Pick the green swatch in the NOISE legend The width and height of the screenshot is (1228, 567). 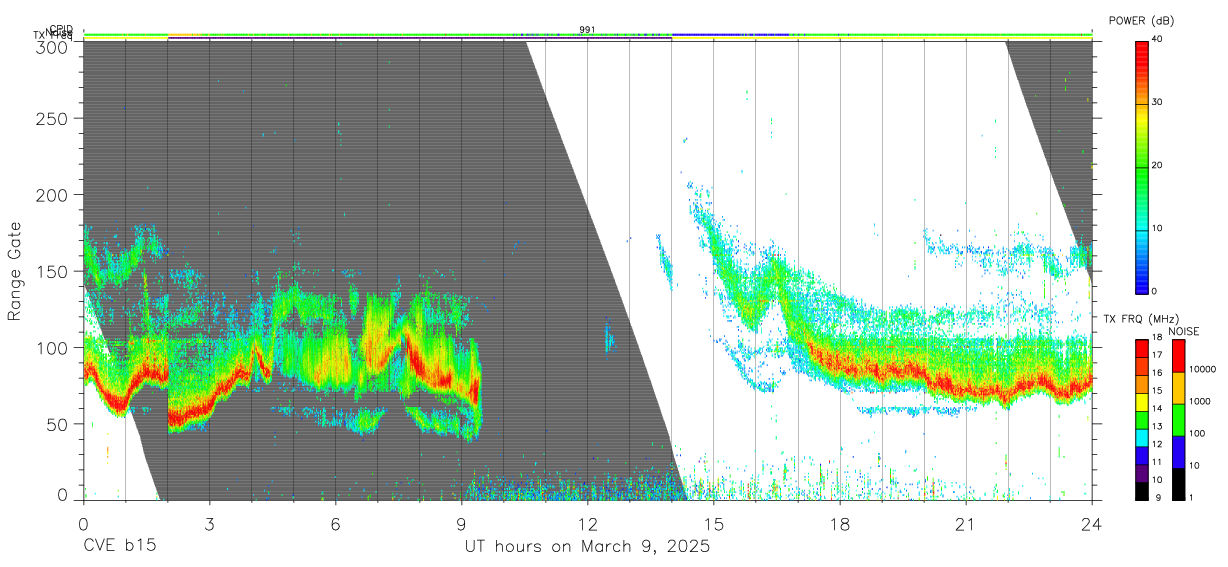pyautogui.click(x=1177, y=420)
